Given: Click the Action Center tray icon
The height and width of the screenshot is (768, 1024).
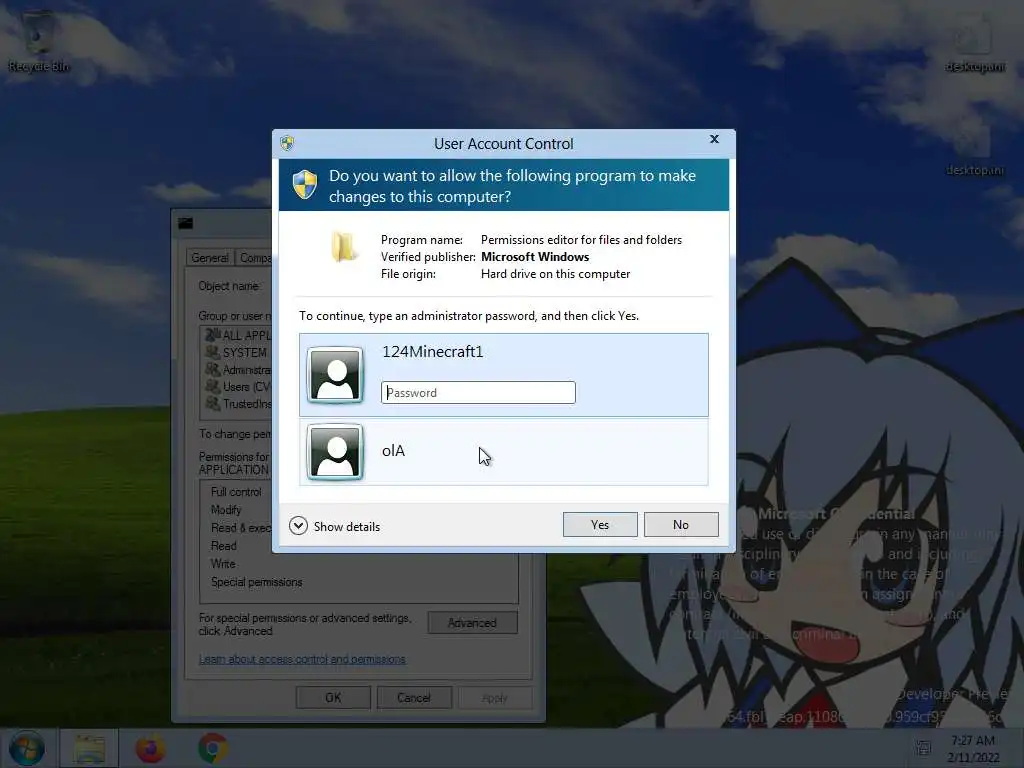Looking at the screenshot, I should pyautogui.click(x=923, y=748).
